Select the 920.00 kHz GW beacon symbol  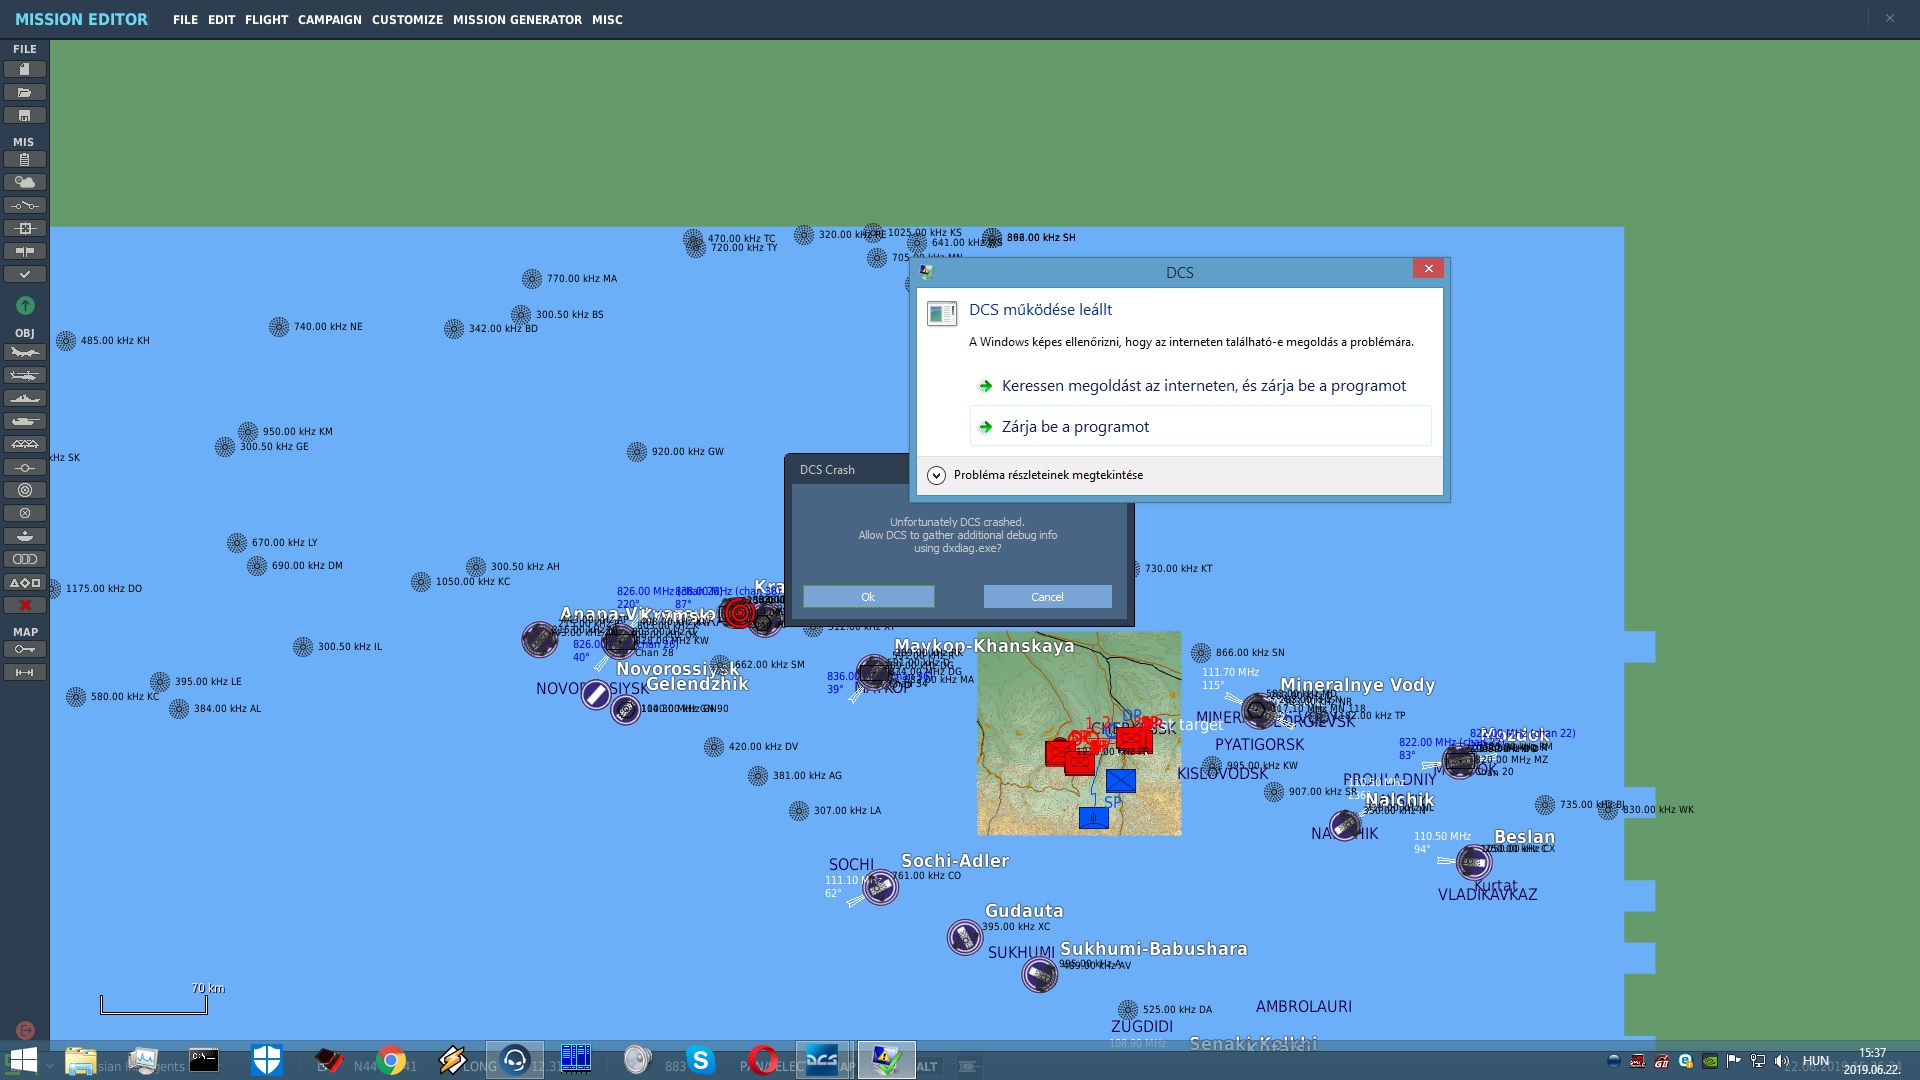point(637,452)
